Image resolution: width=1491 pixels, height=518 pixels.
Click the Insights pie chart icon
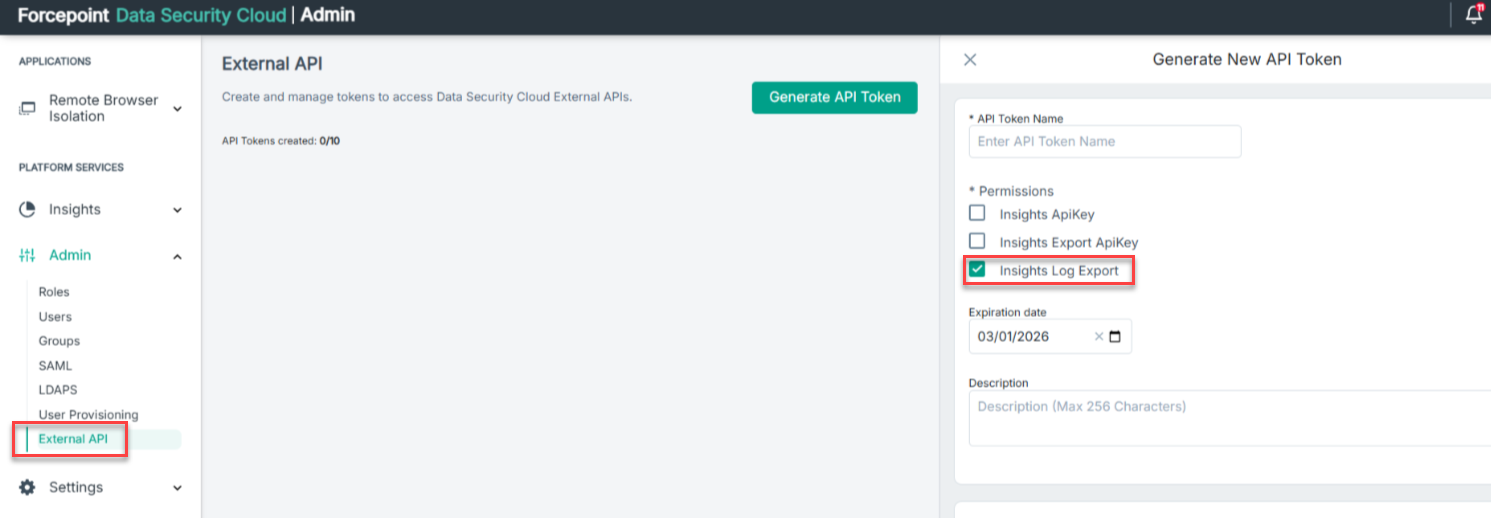pyautogui.click(x=28, y=209)
